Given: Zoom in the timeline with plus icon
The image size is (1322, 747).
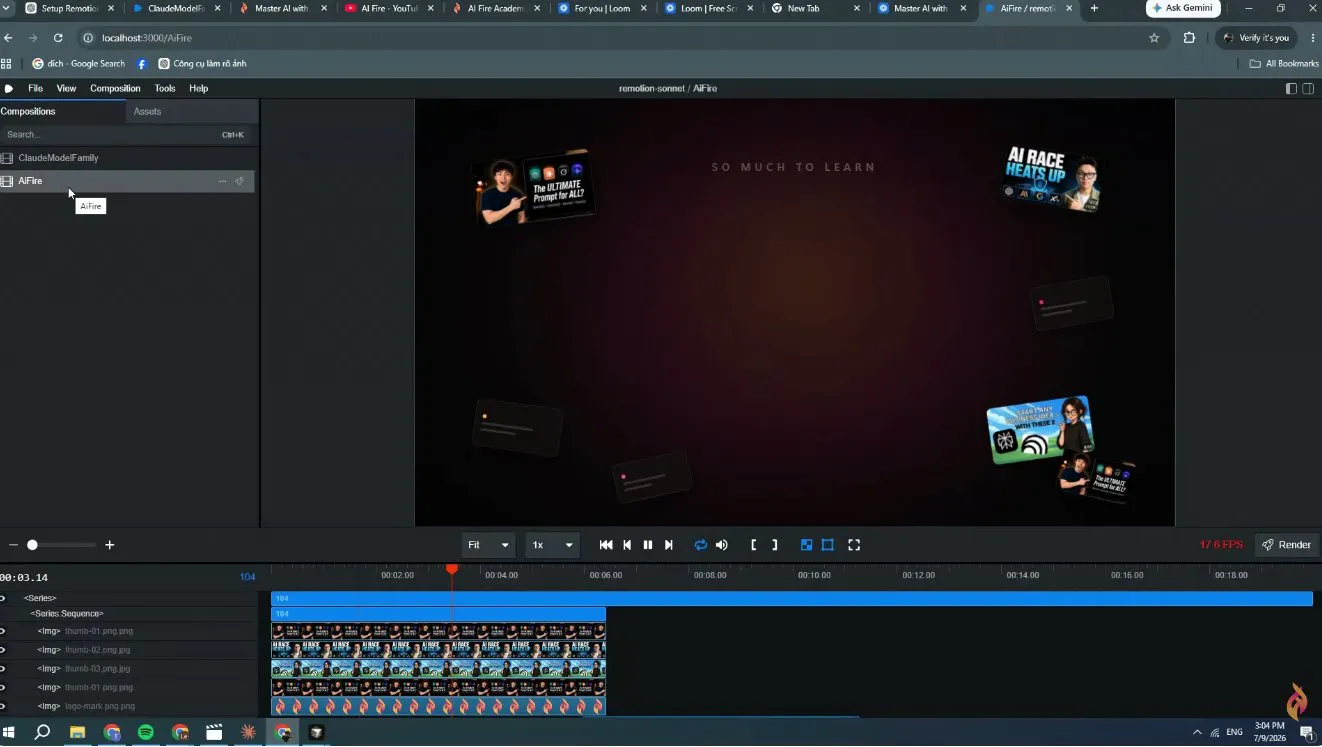Looking at the screenshot, I should [110, 545].
